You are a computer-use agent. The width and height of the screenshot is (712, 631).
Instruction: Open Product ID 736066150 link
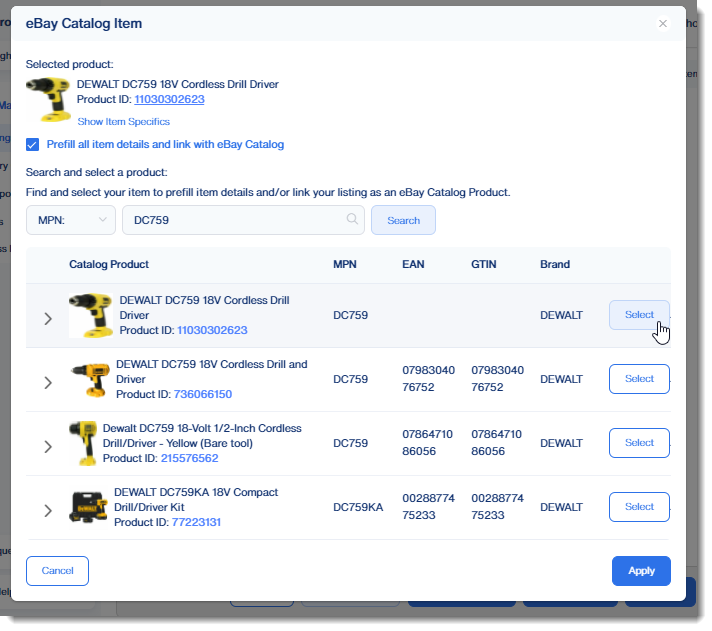click(203, 394)
